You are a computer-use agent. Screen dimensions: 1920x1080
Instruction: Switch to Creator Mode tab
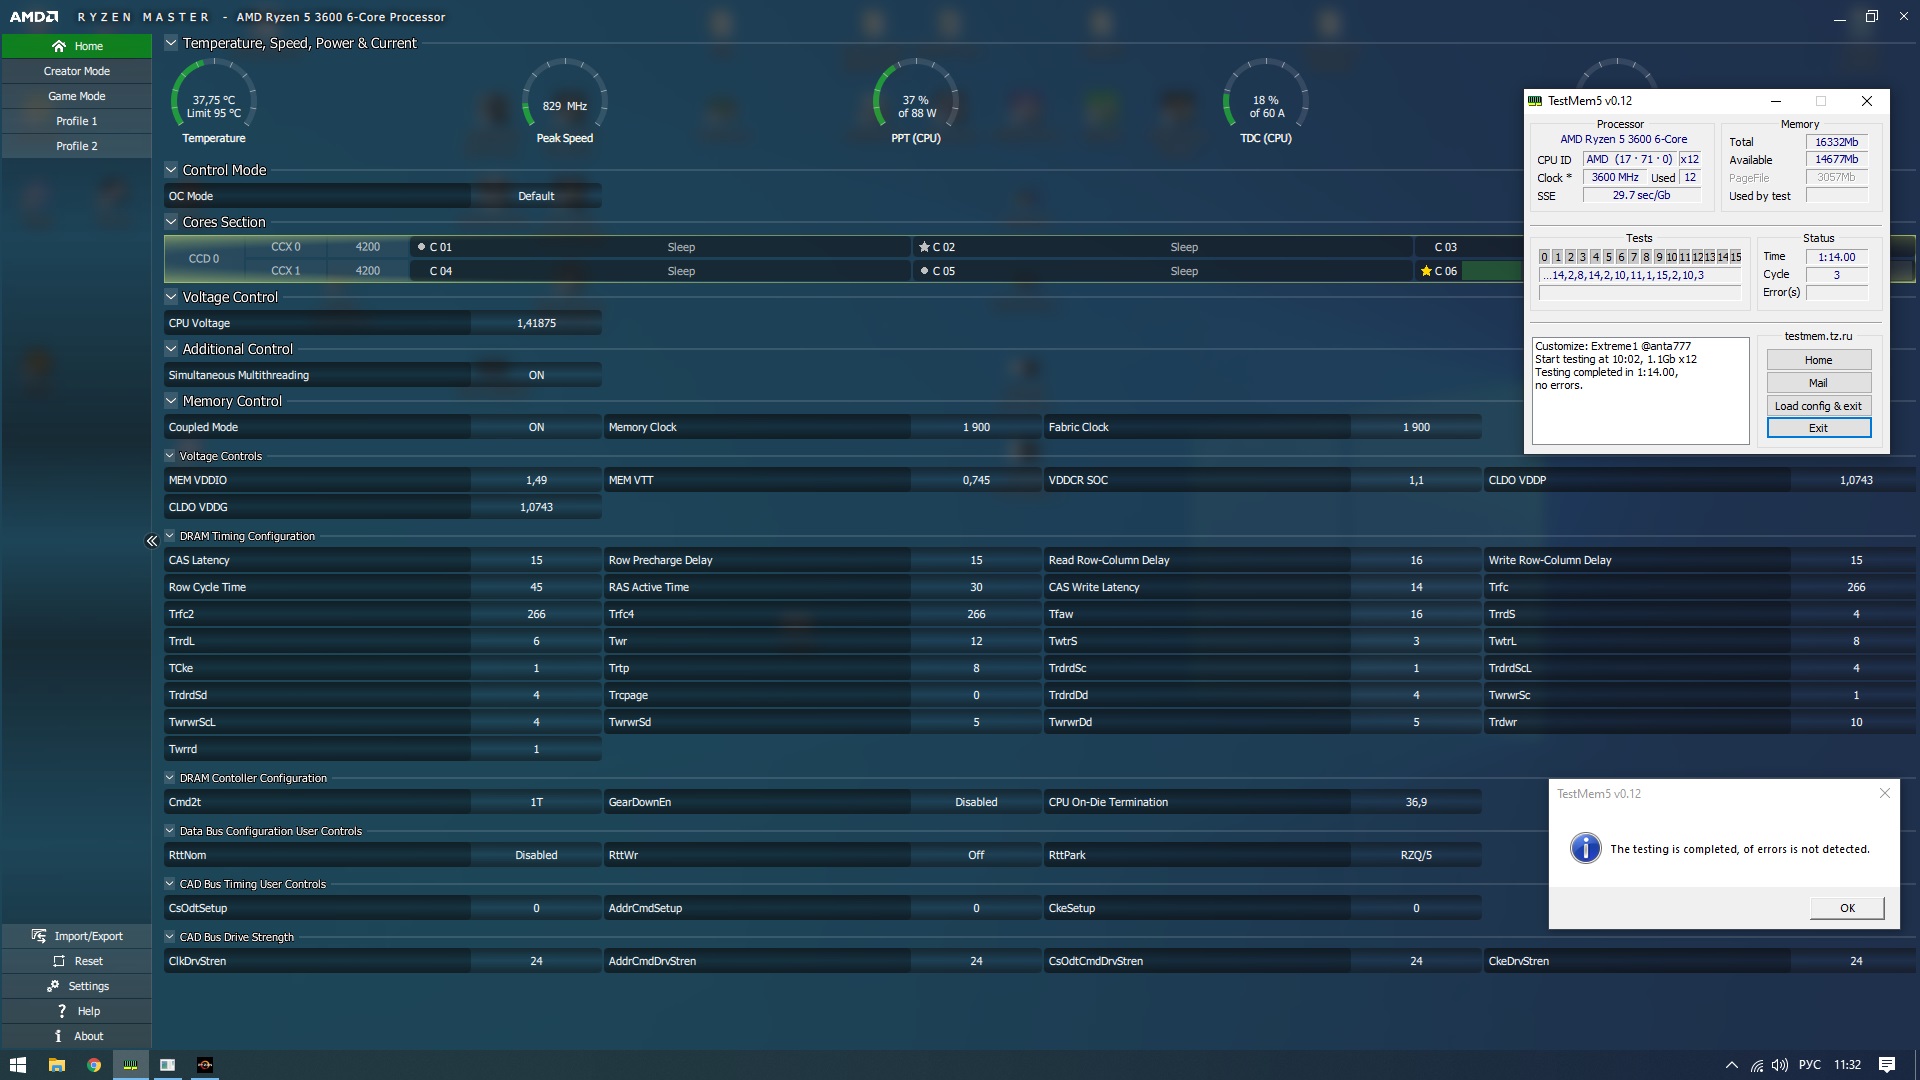click(77, 71)
